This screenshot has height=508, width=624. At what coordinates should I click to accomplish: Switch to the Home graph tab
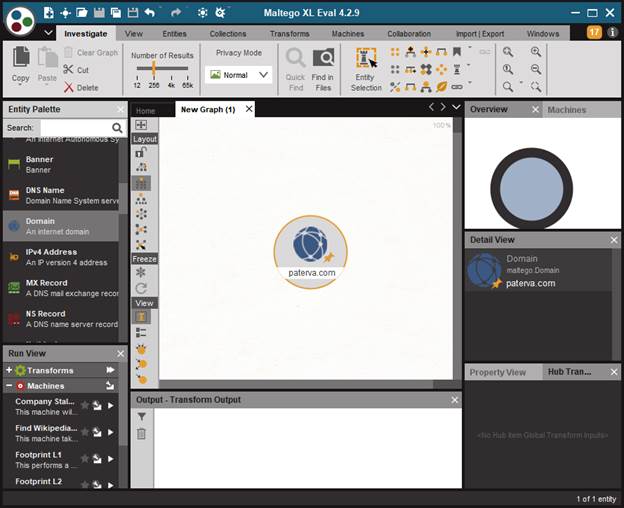[145, 111]
